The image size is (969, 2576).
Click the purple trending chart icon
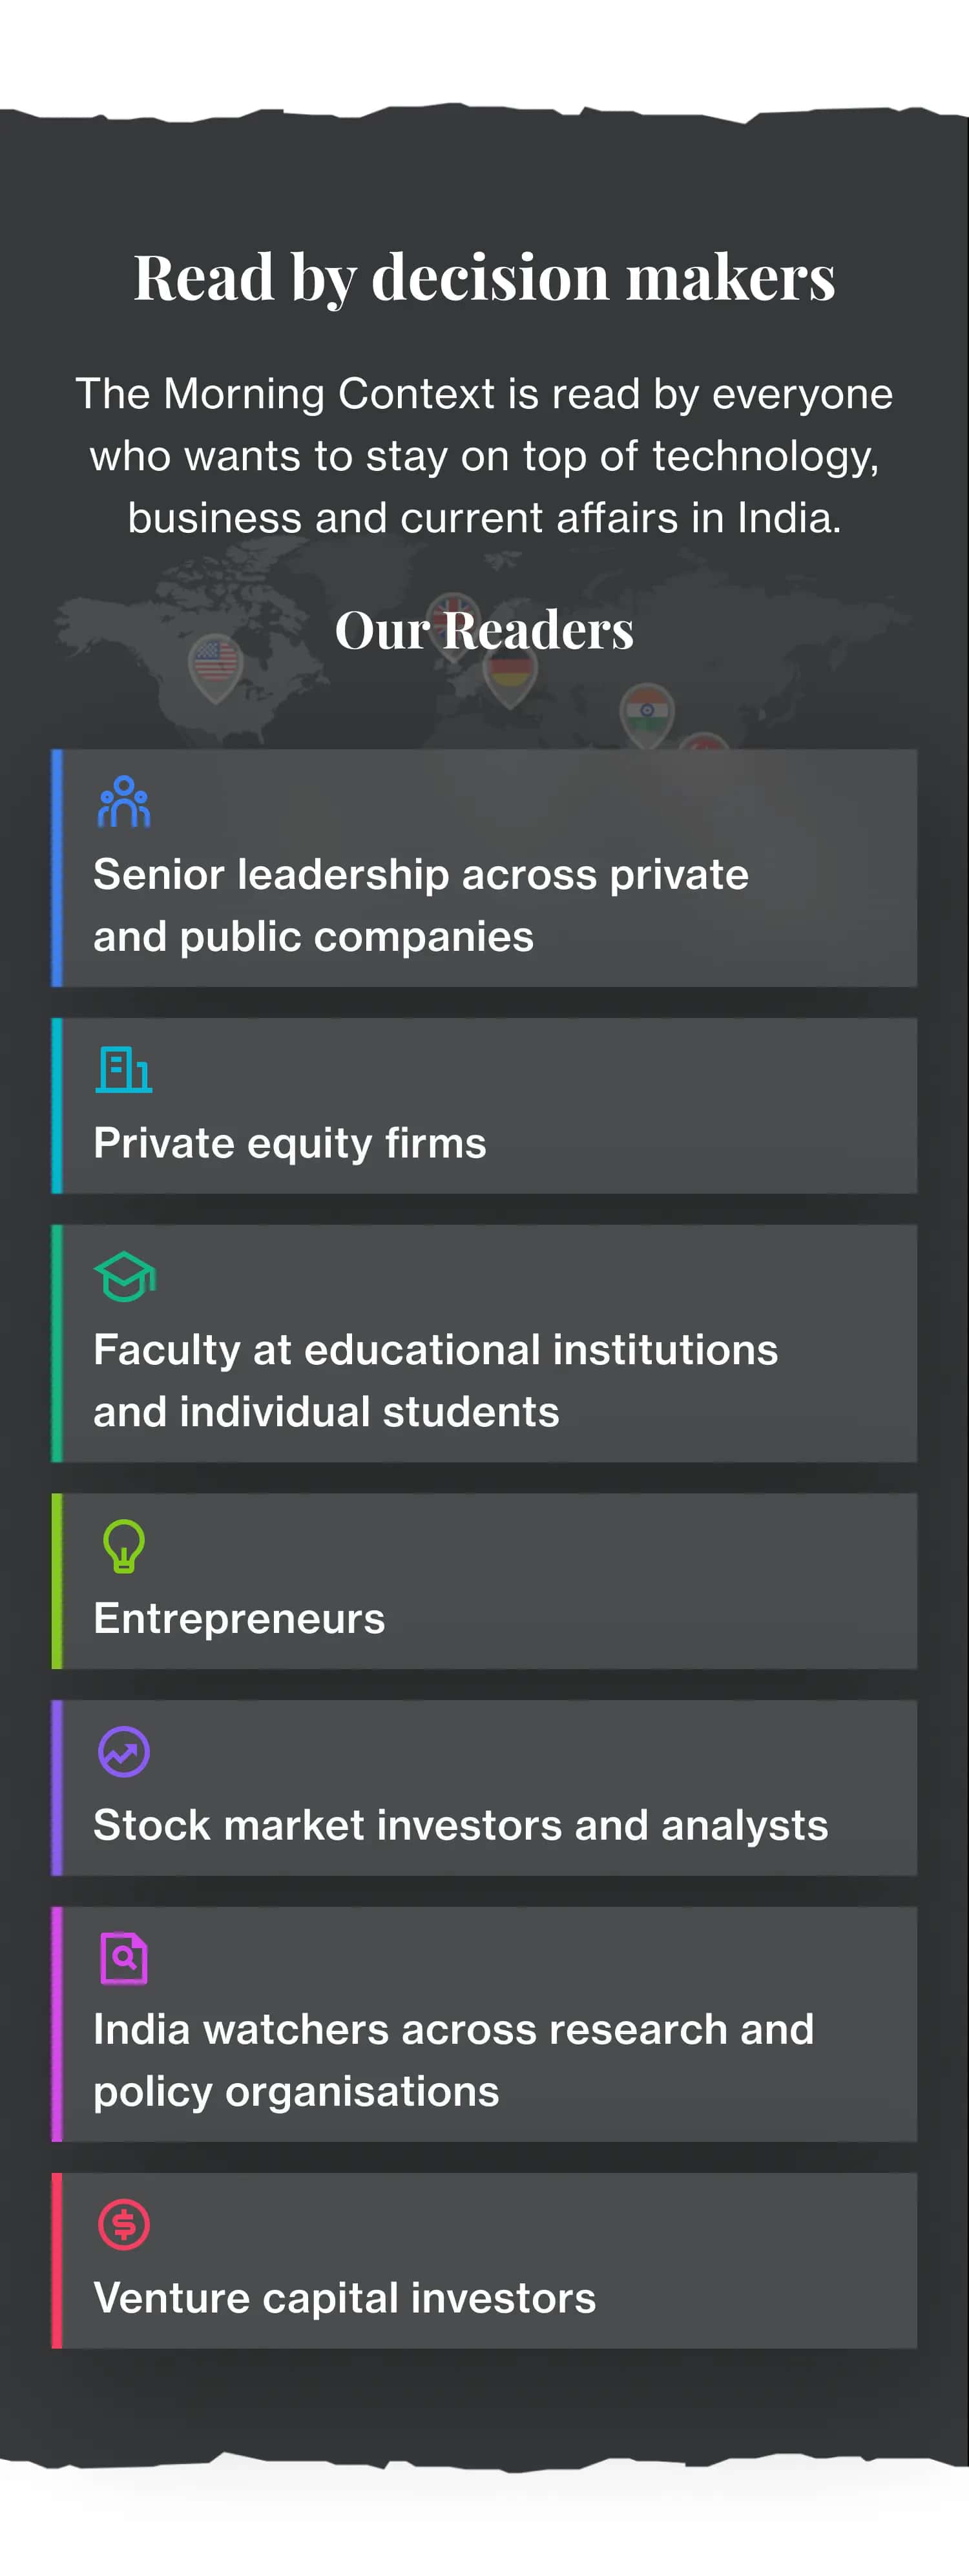click(124, 1752)
